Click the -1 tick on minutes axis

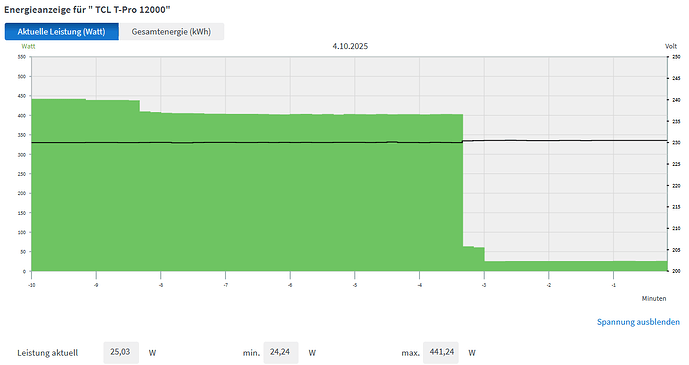click(614, 285)
